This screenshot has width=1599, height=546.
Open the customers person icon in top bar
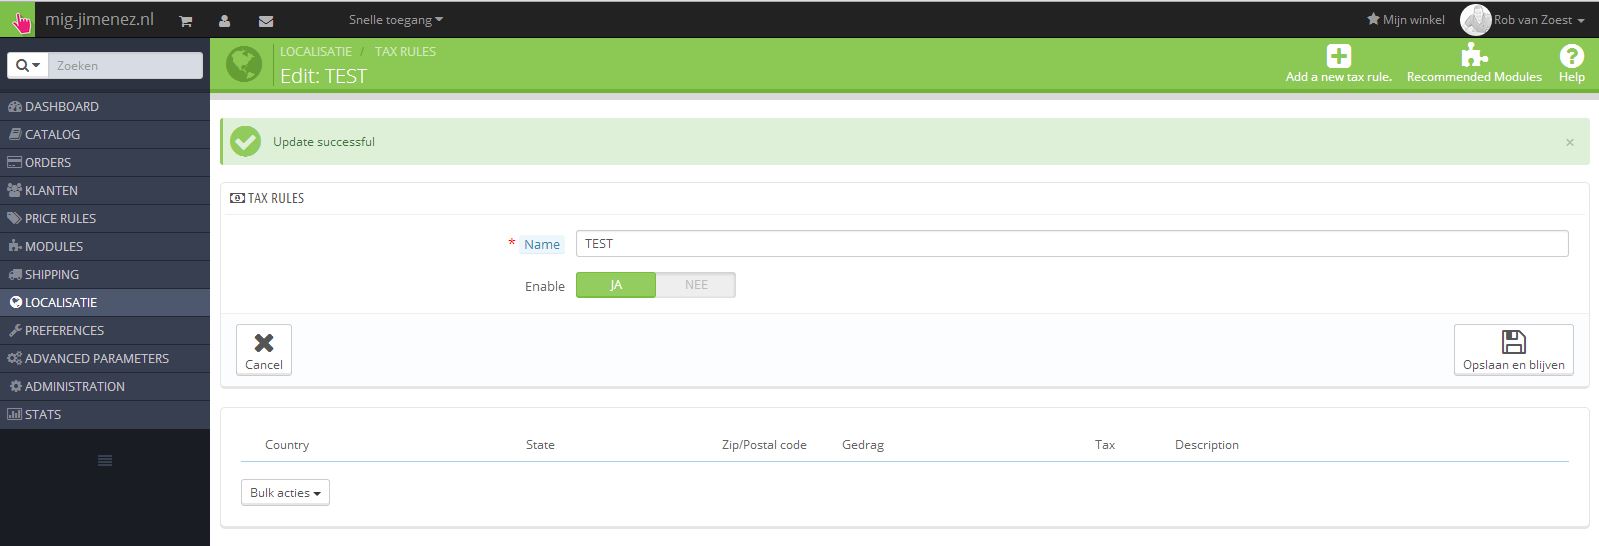pos(224,20)
